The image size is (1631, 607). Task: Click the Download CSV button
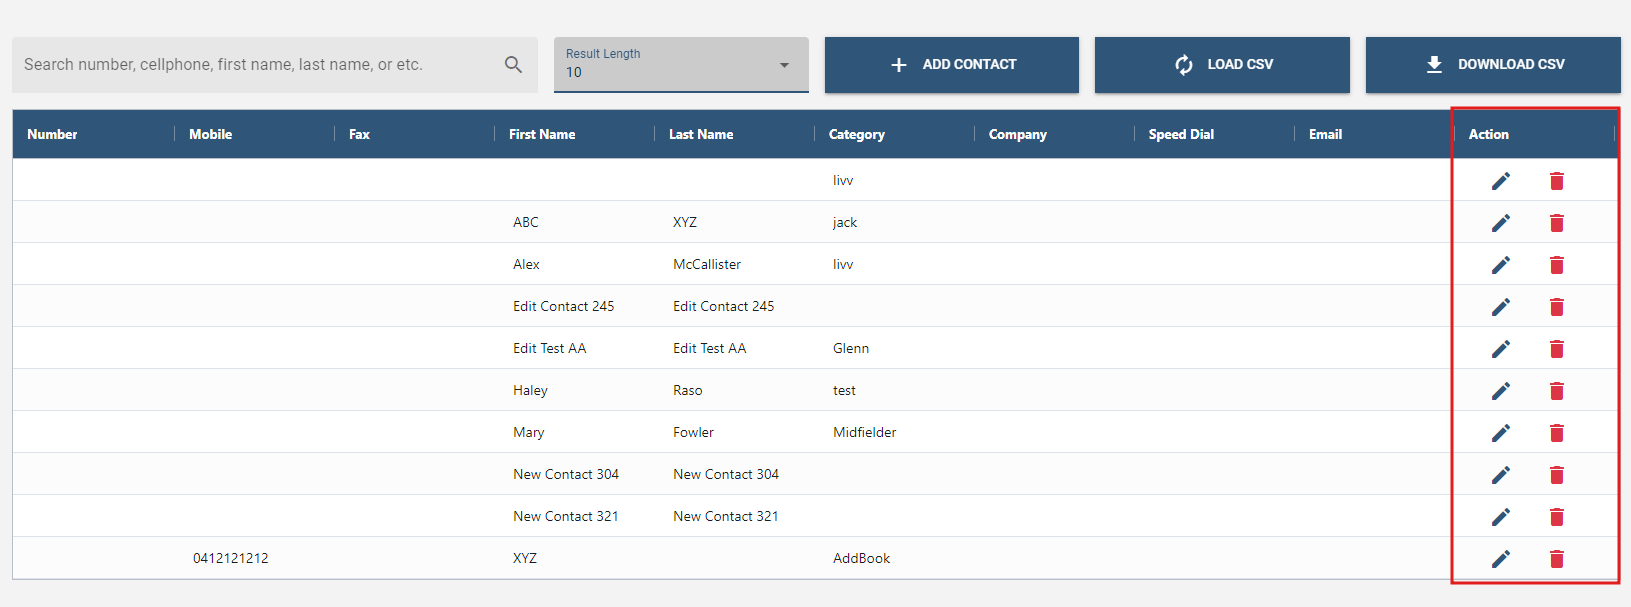click(1492, 65)
